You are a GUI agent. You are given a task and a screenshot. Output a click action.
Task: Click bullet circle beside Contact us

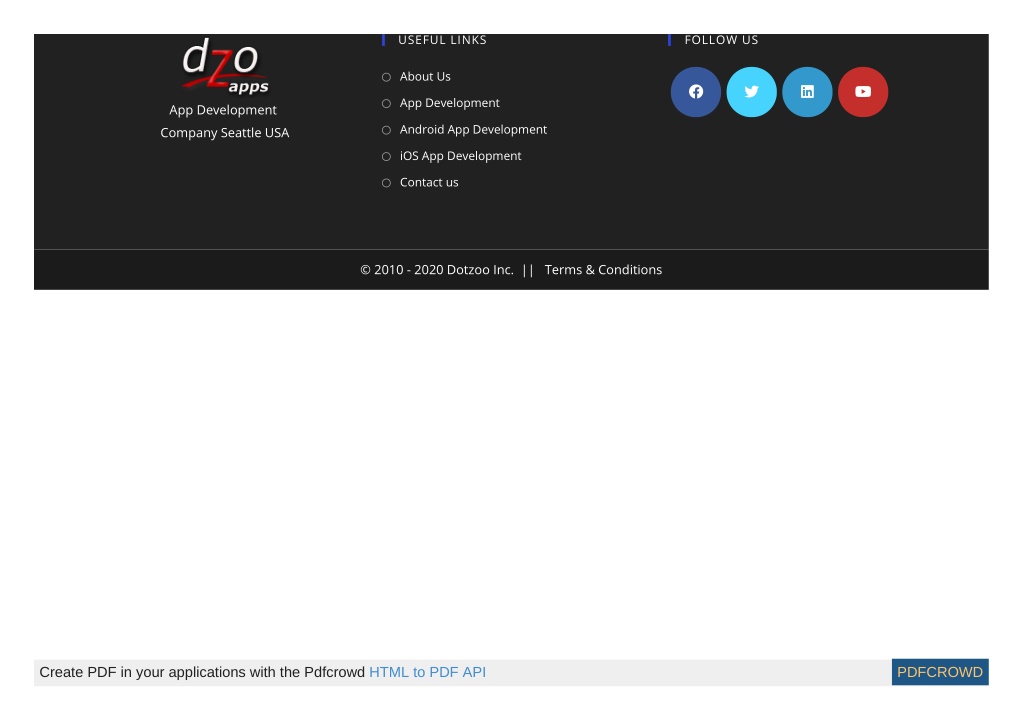(386, 183)
